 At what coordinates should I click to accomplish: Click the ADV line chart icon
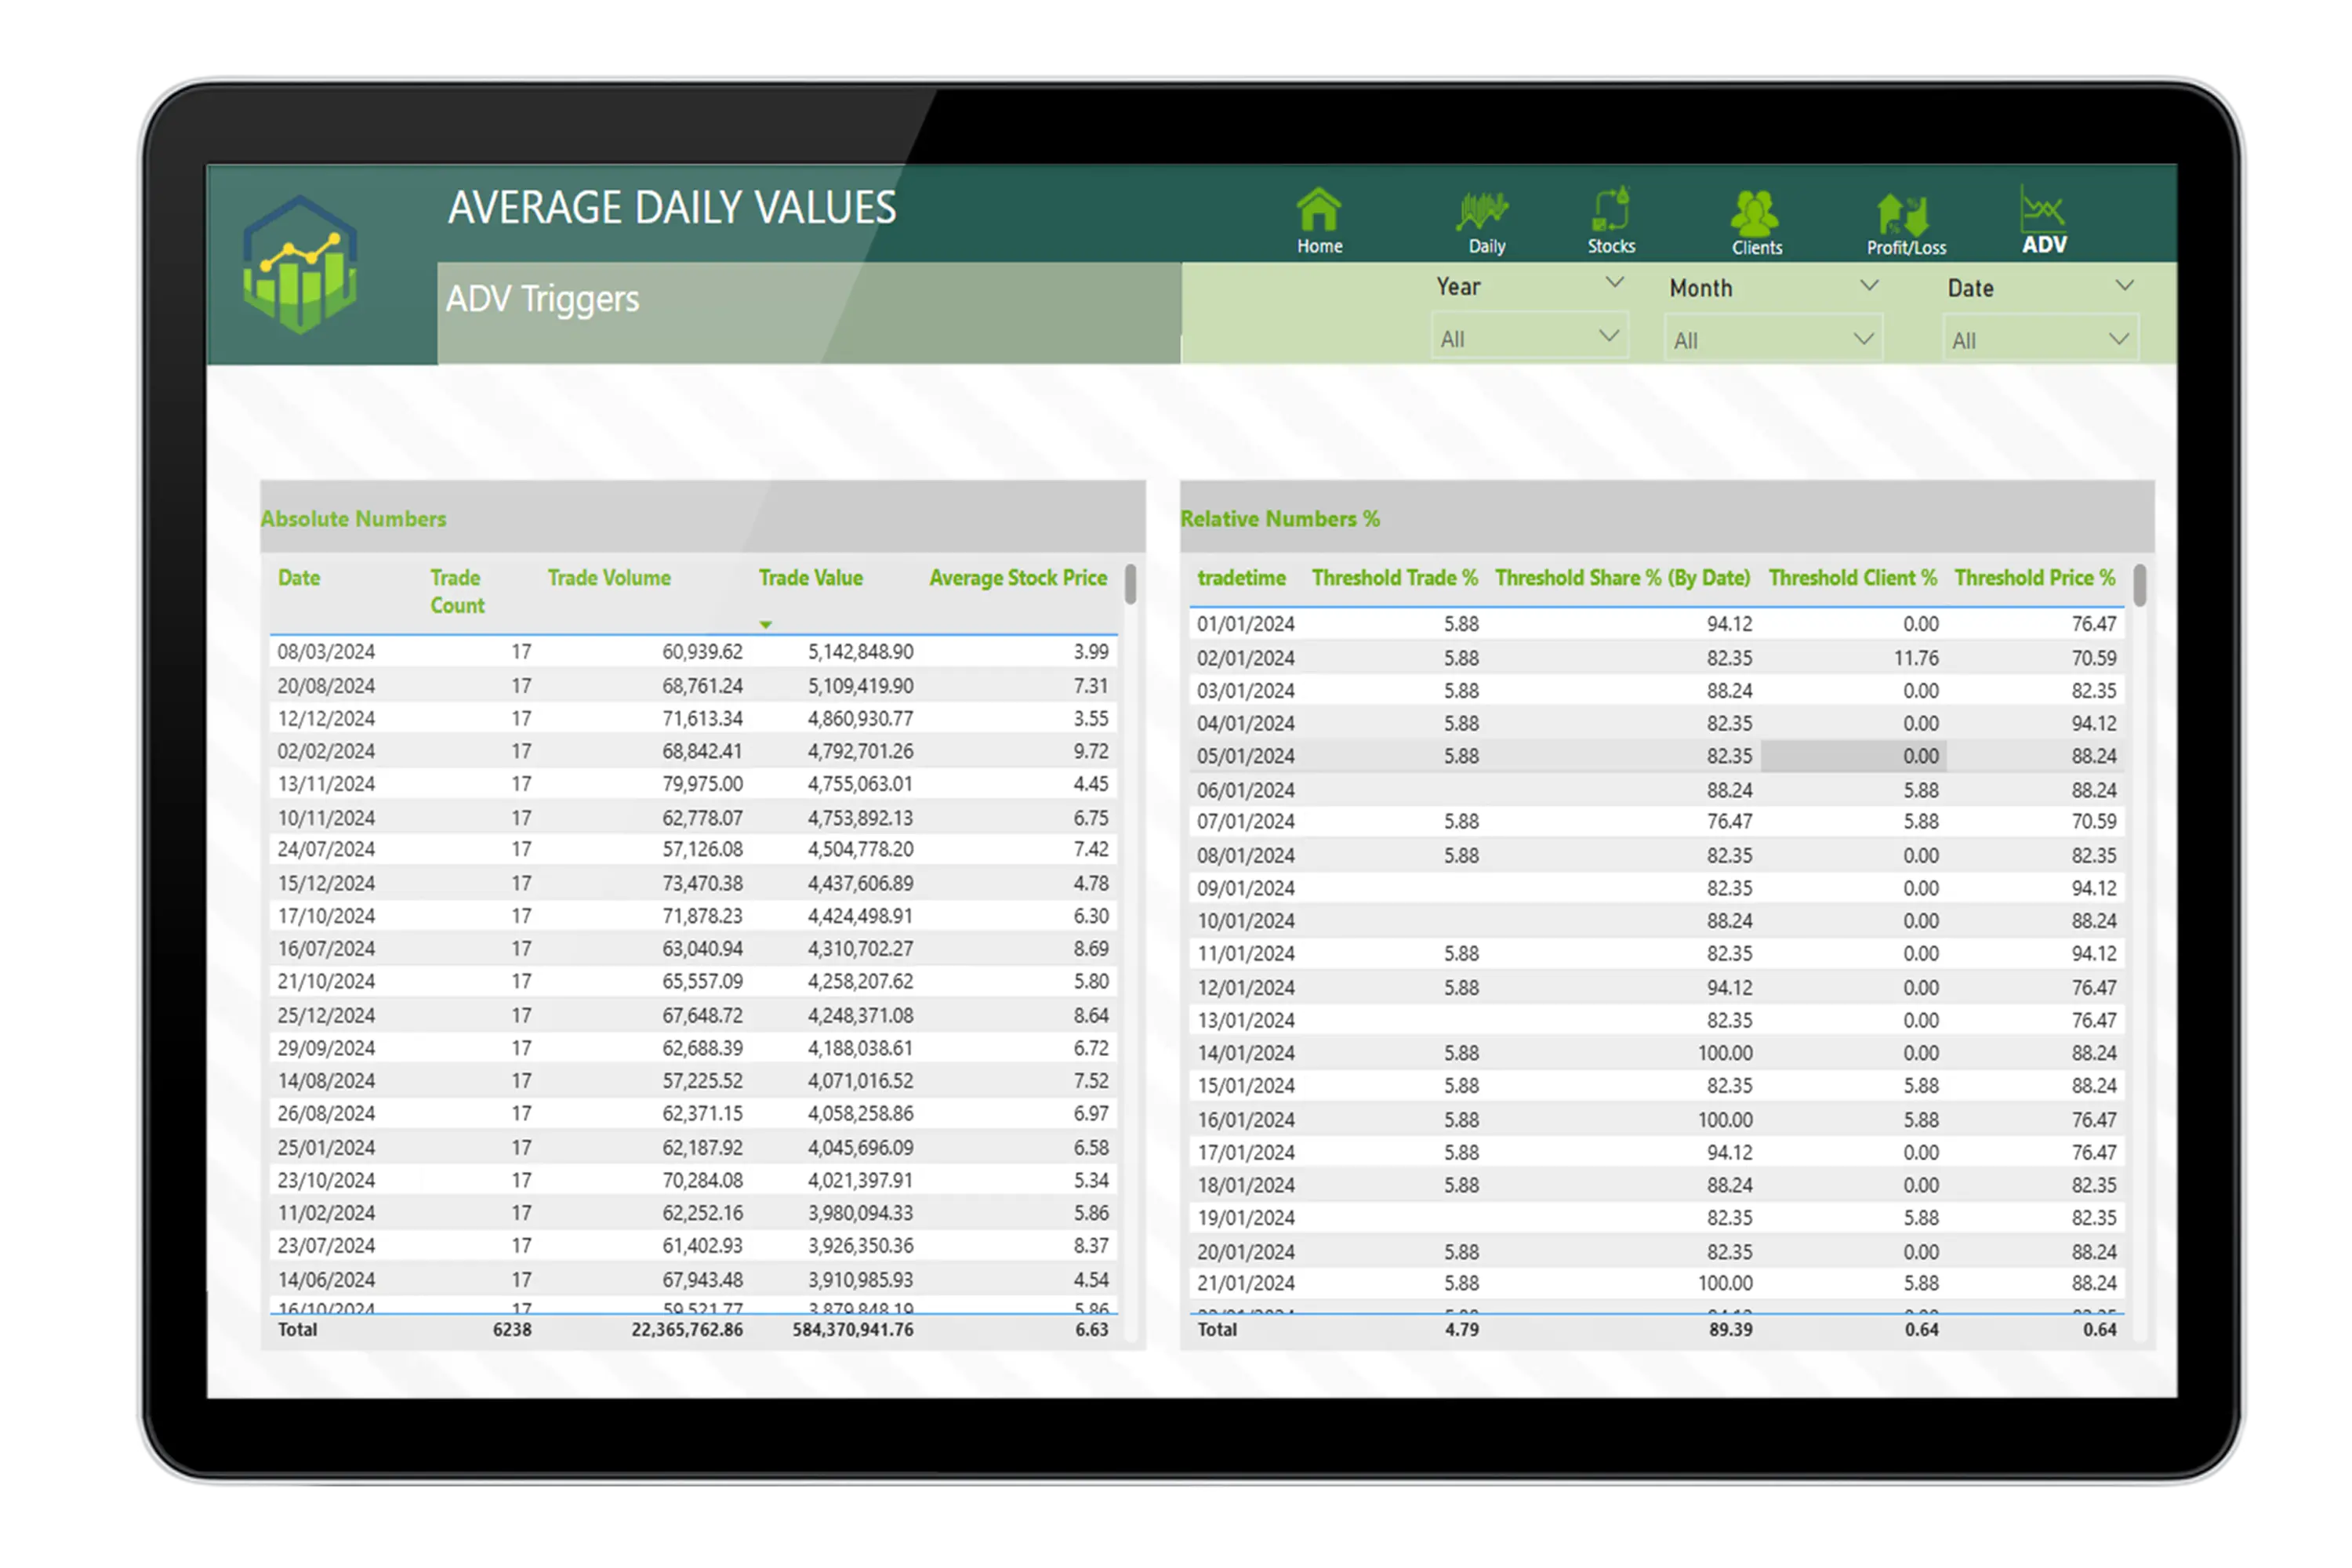2042,208
